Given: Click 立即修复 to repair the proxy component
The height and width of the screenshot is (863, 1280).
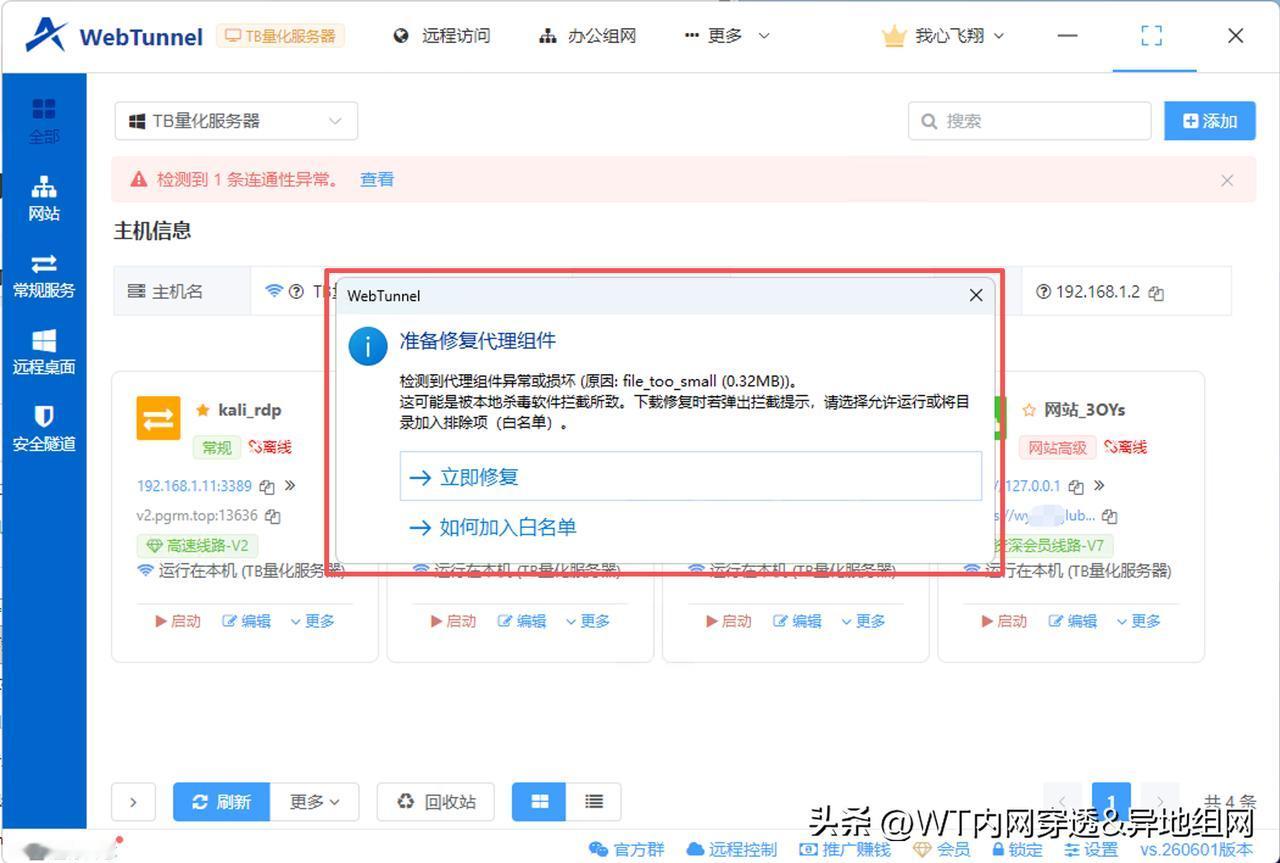Looking at the screenshot, I should 691,477.
